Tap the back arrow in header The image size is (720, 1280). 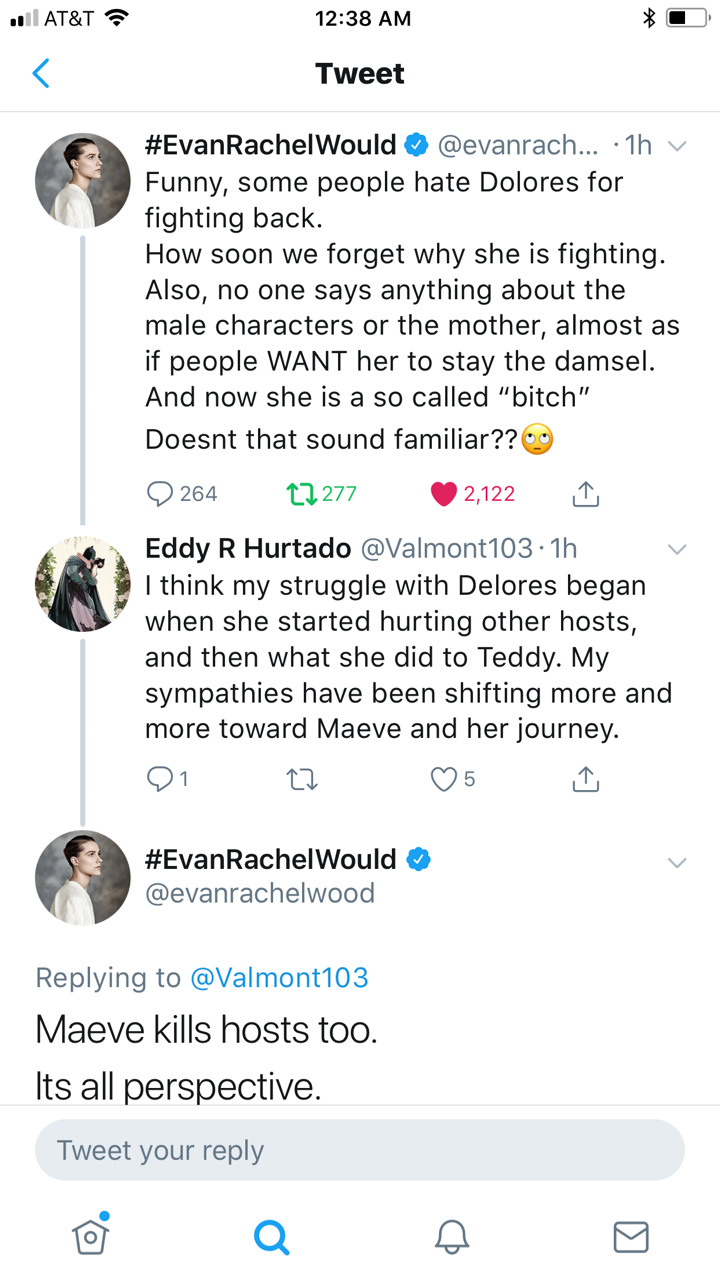click(41, 73)
